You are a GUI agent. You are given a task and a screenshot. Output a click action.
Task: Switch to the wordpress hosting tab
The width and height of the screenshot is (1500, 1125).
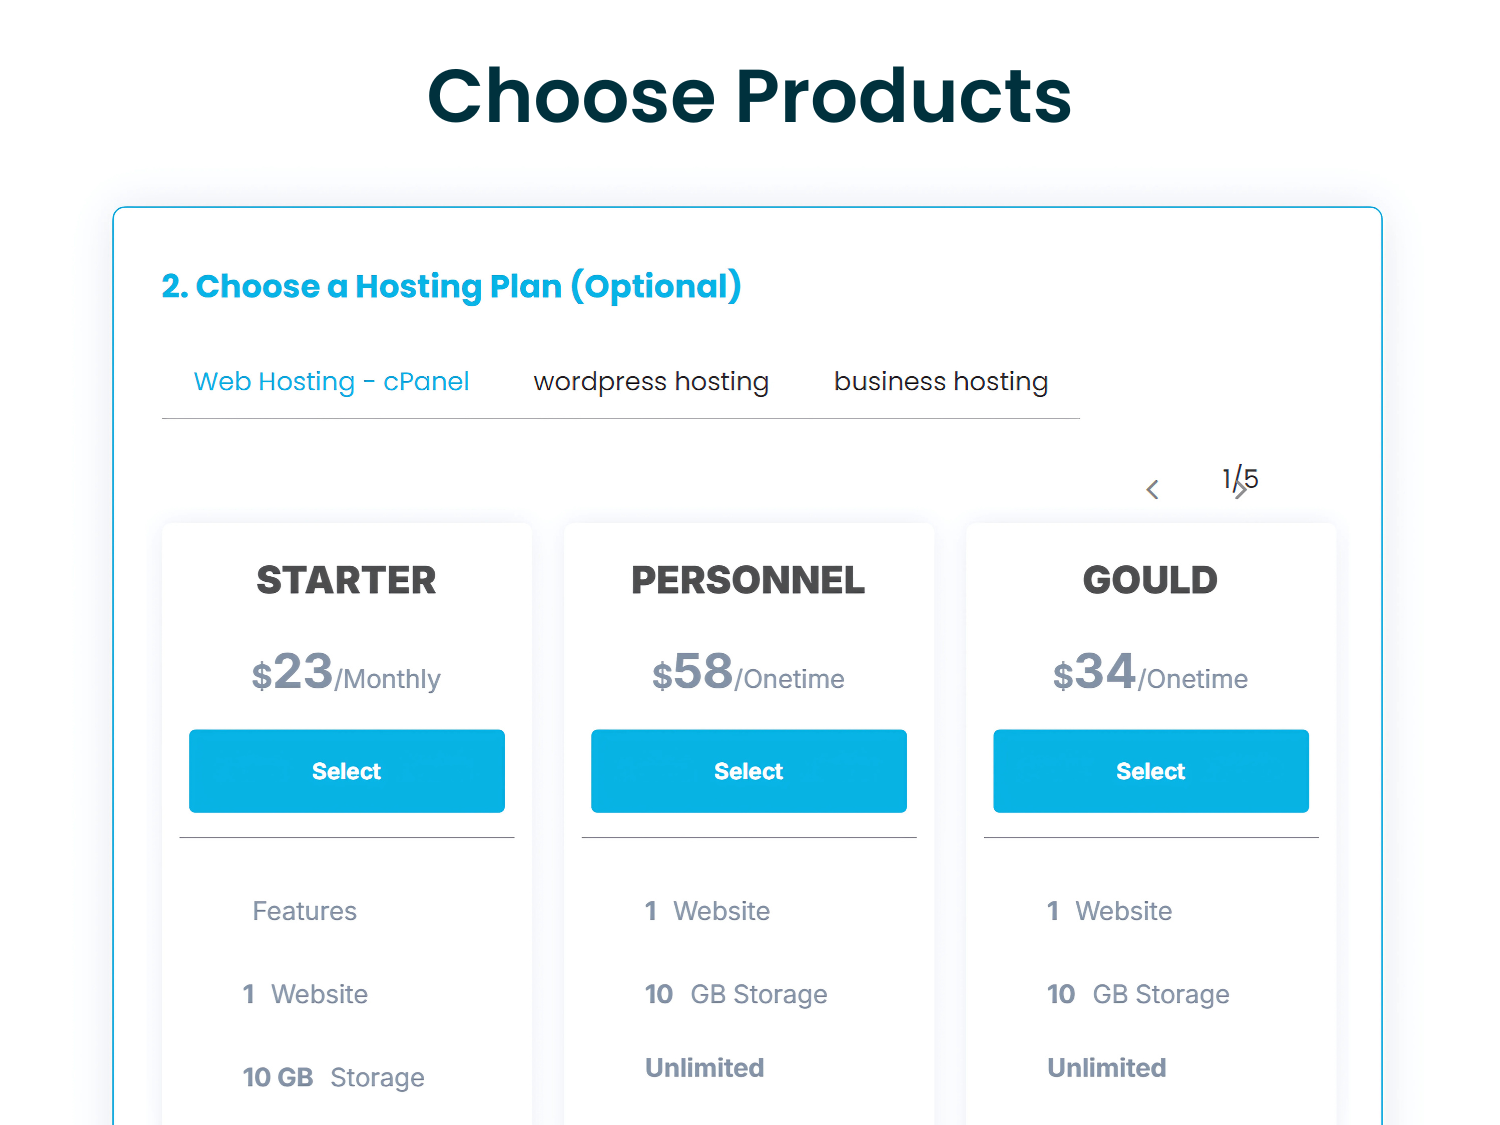[x=651, y=381]
